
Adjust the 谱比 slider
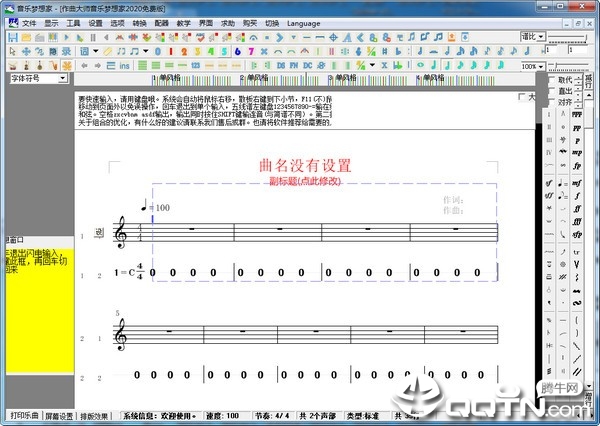coord(567,37)
